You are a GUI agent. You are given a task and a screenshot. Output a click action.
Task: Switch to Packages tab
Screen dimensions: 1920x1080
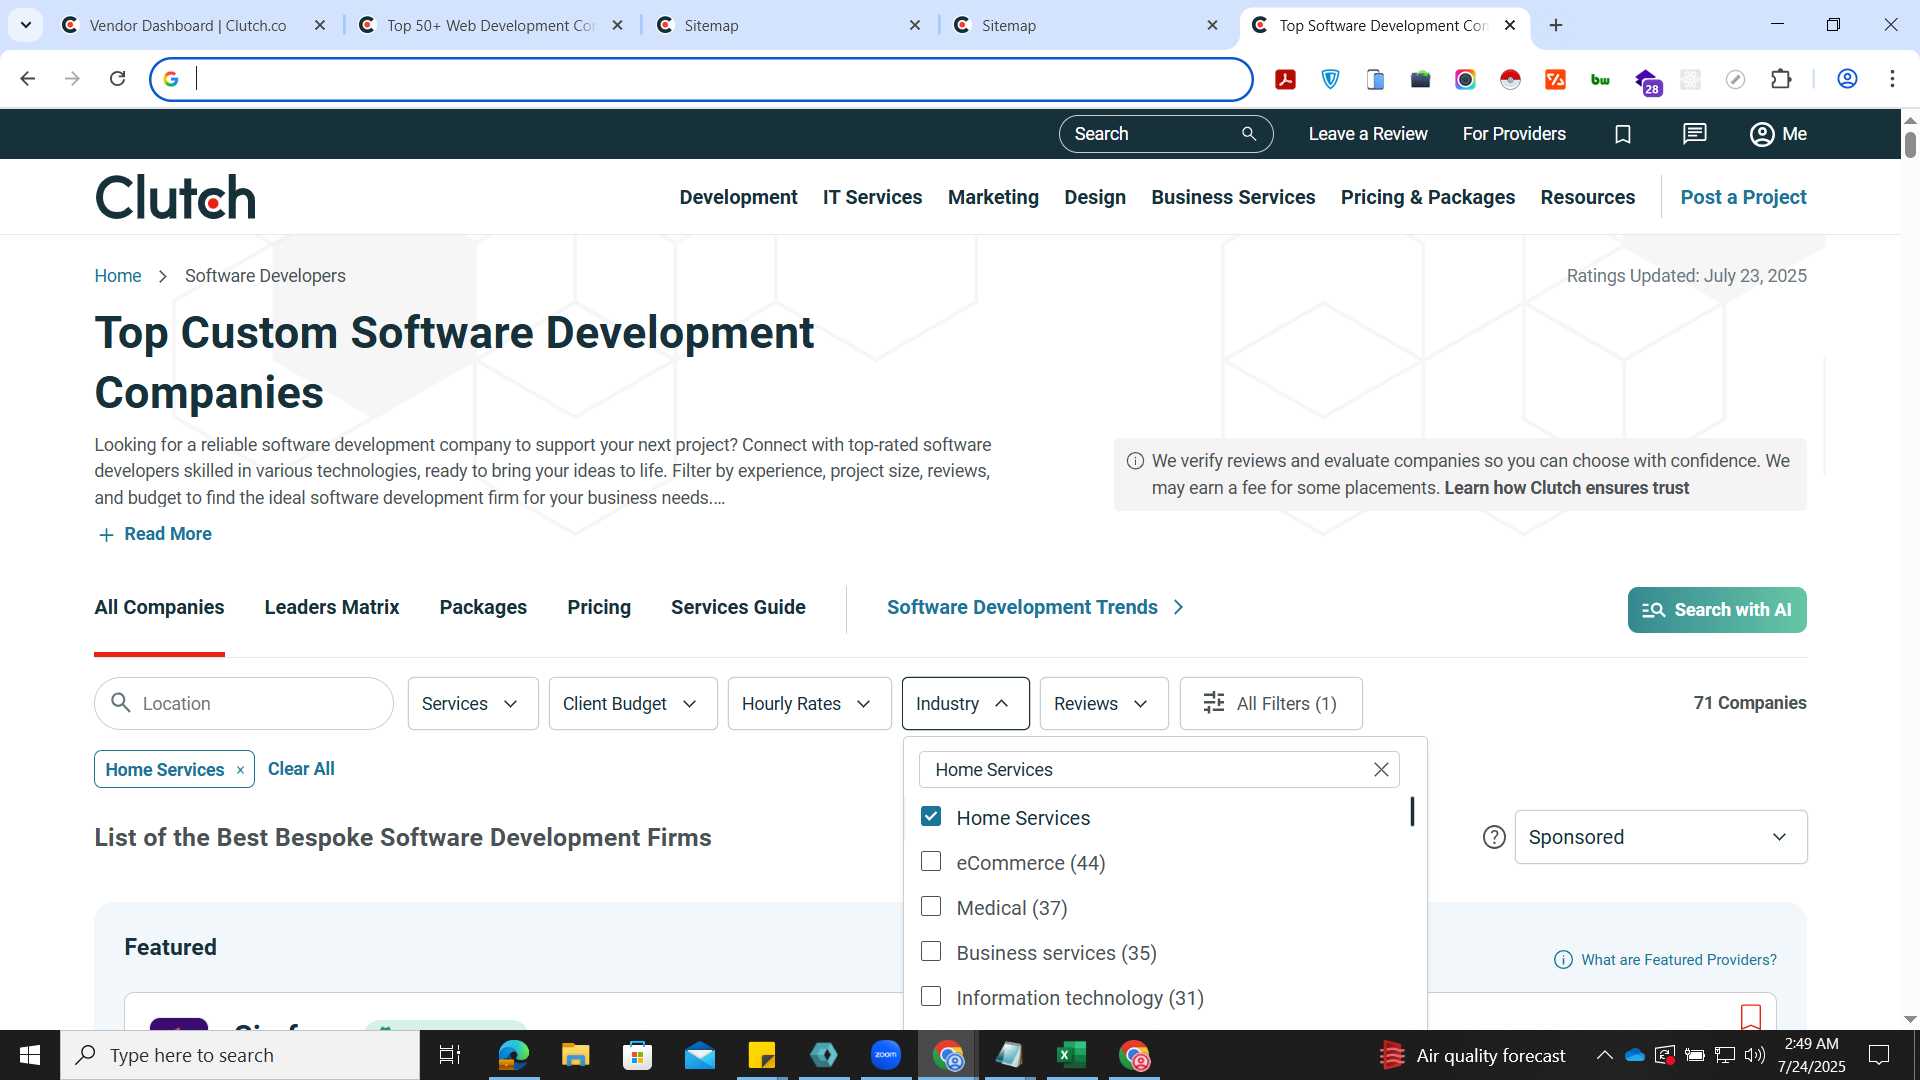click(483, 607)
